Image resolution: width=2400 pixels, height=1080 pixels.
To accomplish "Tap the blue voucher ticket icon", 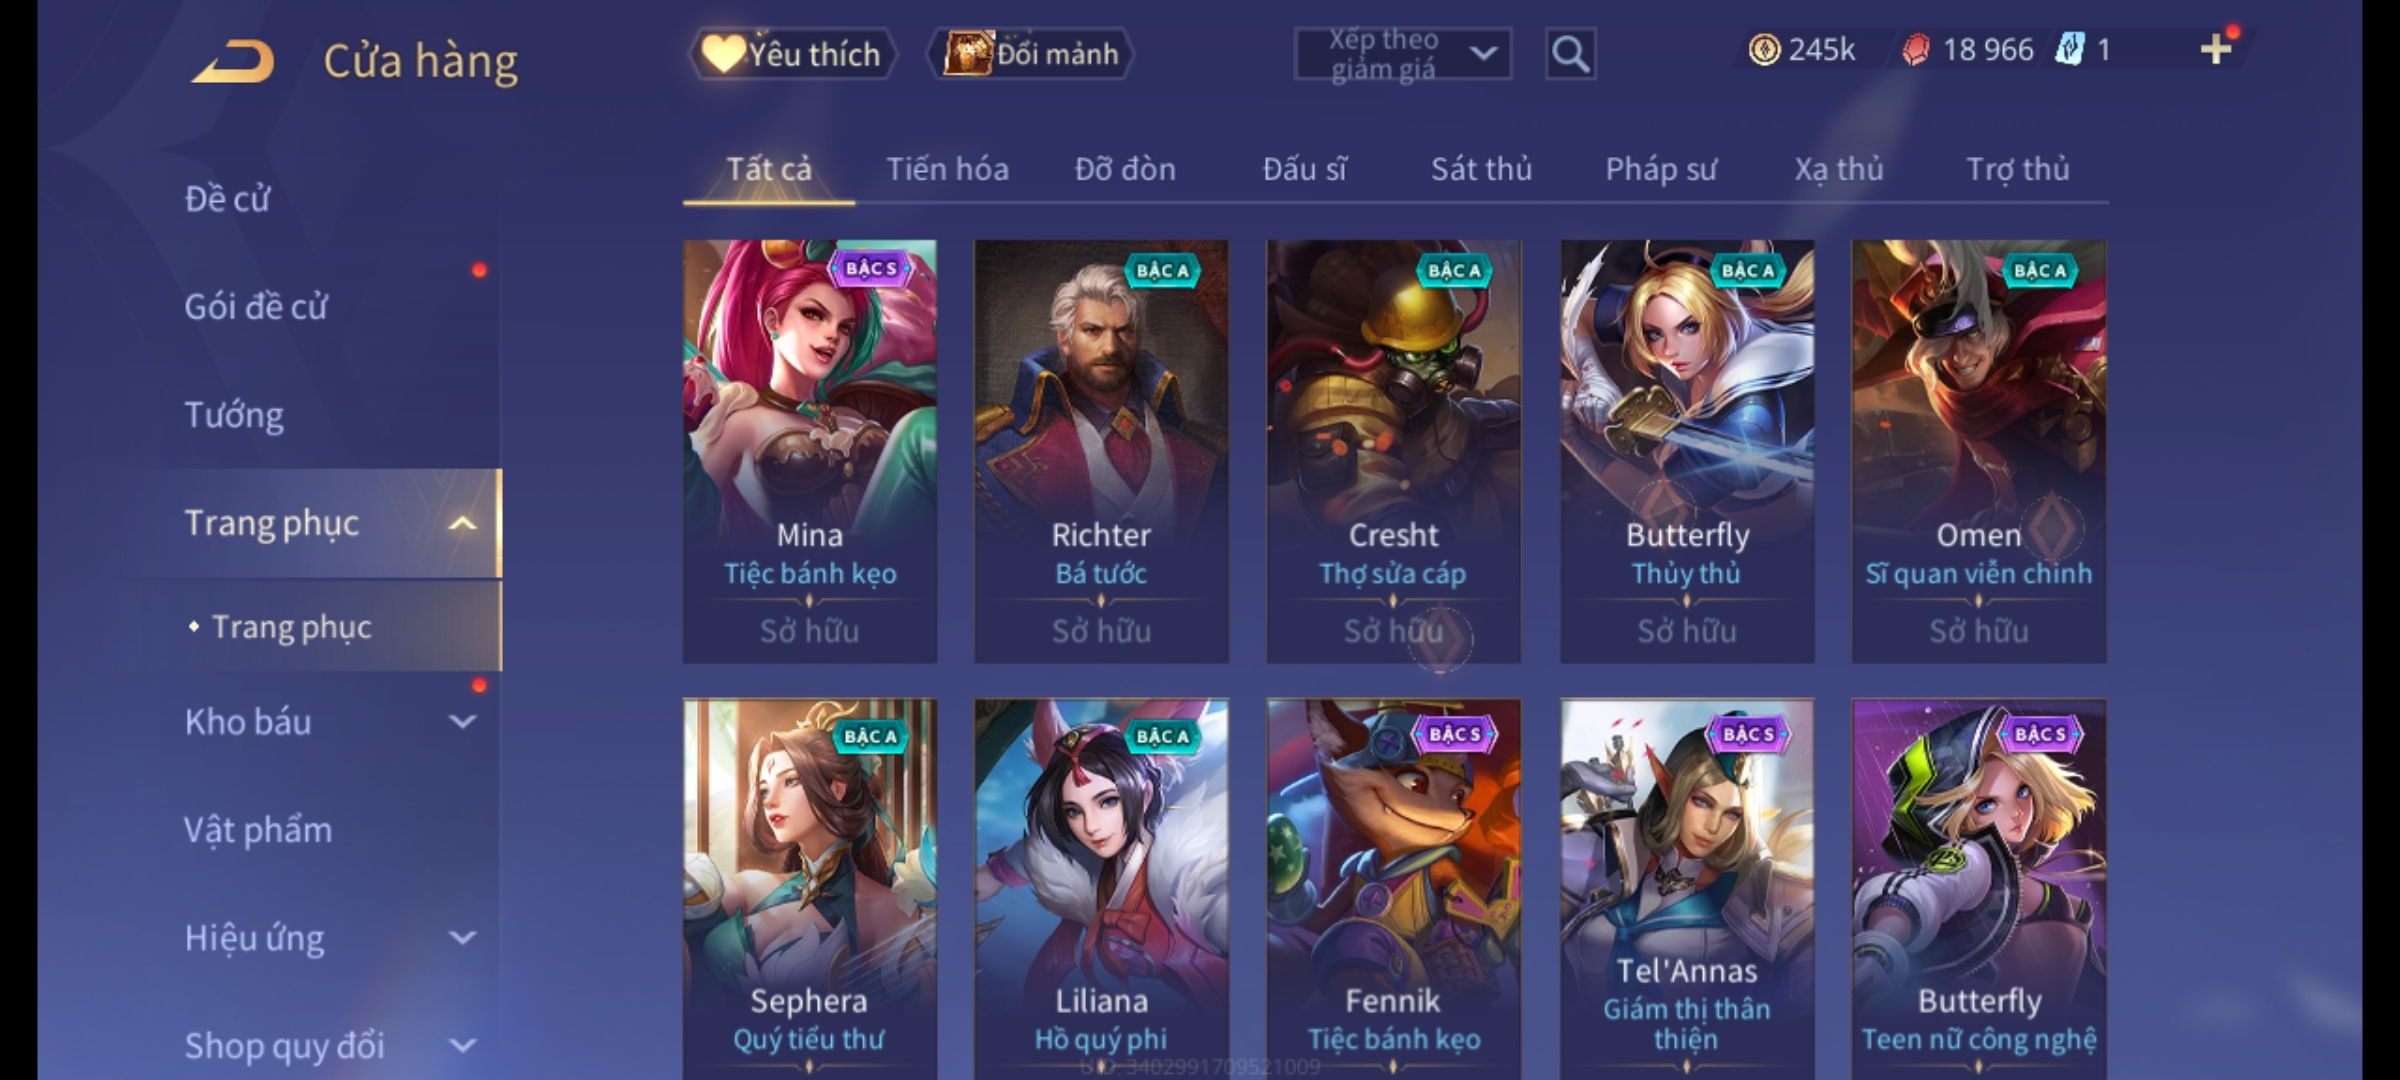I will [x=2069, y=49].
